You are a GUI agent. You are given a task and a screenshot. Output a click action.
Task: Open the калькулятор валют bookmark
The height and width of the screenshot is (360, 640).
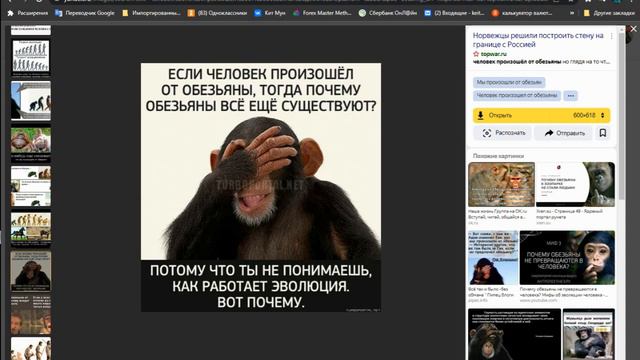pyautogui.click(x=522, y=13)
